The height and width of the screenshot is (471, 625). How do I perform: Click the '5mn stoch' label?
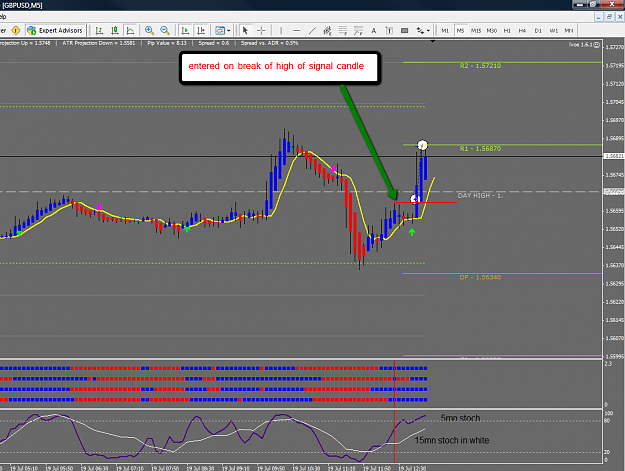click(460, 418)
